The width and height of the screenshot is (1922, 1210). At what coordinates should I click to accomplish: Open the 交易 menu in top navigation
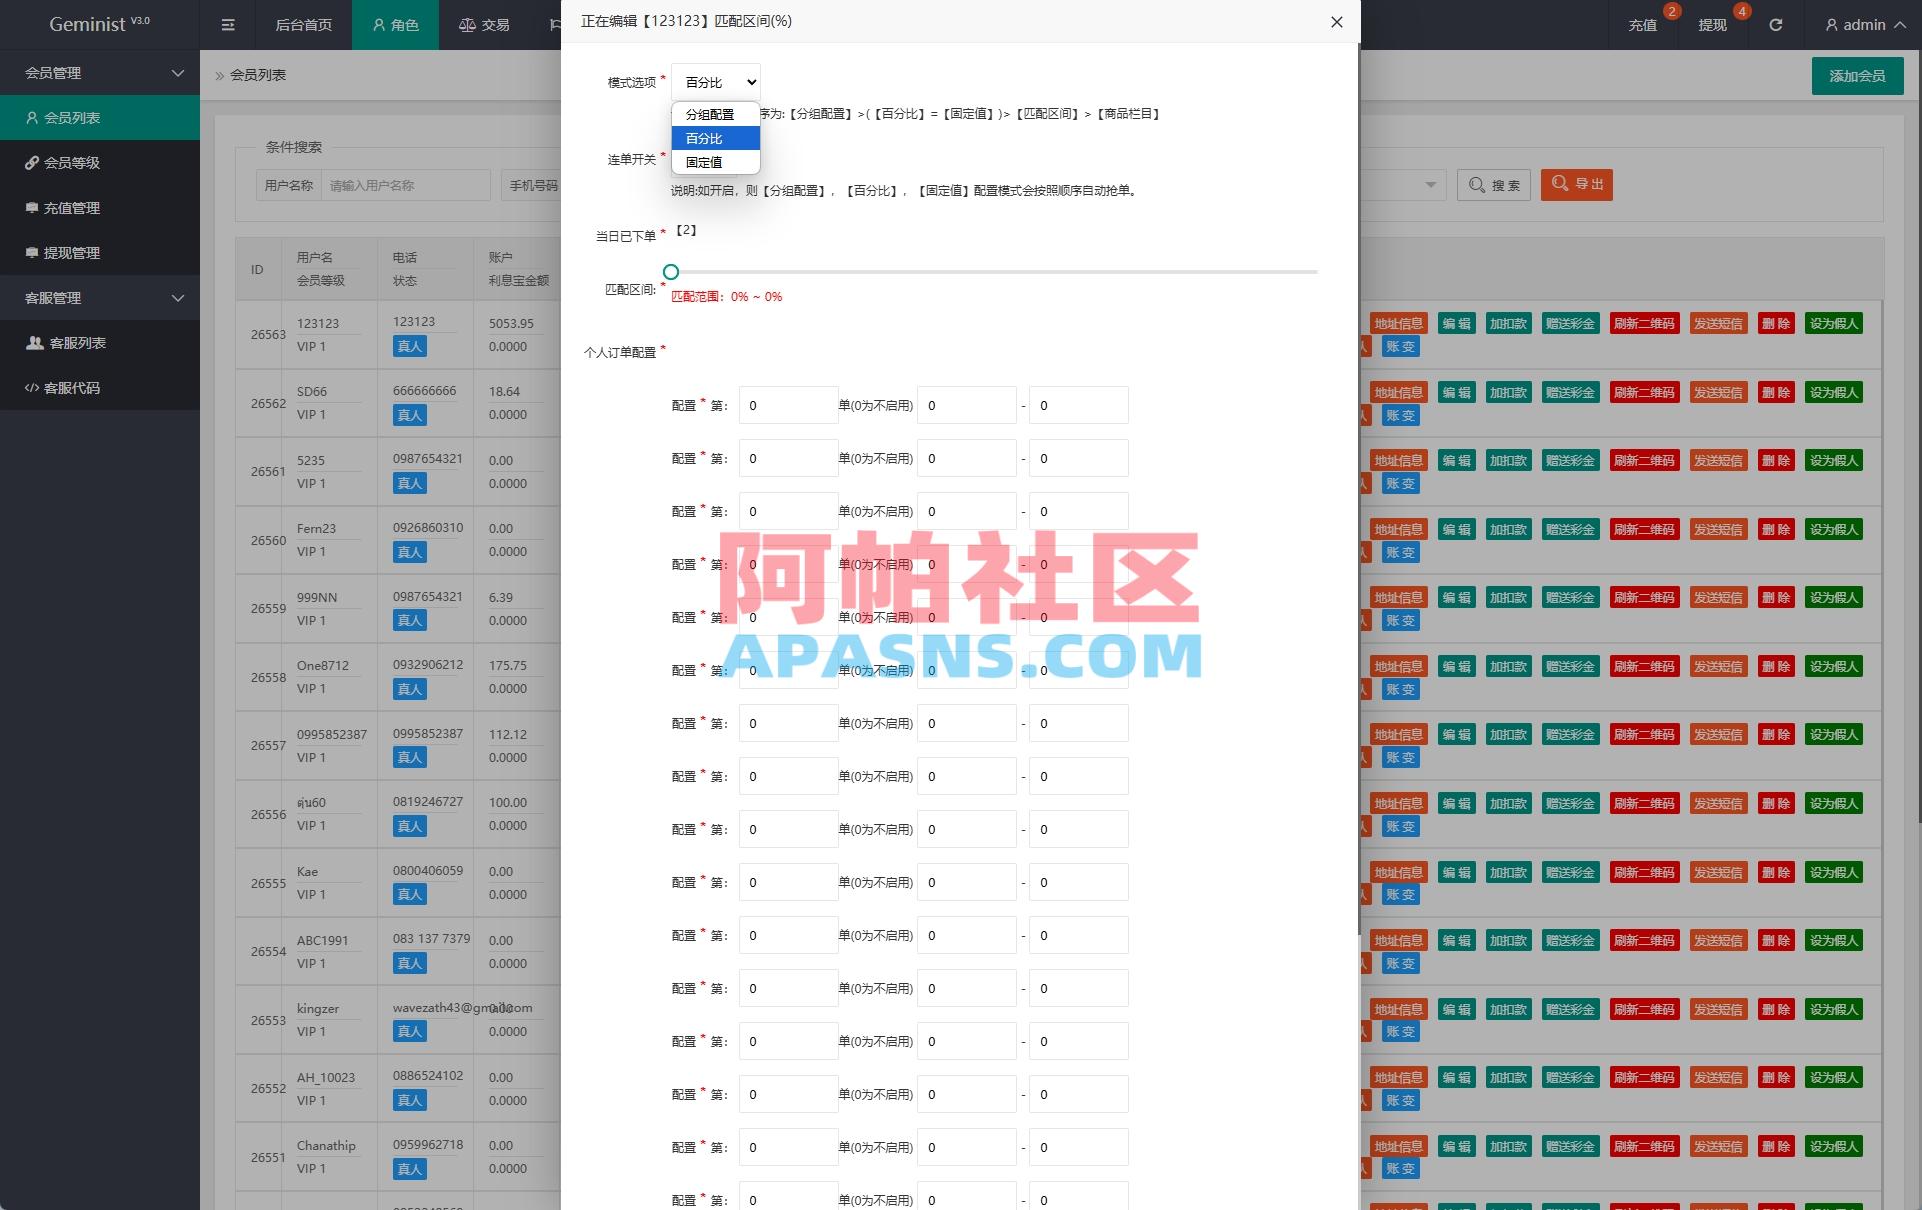point(484,24)
